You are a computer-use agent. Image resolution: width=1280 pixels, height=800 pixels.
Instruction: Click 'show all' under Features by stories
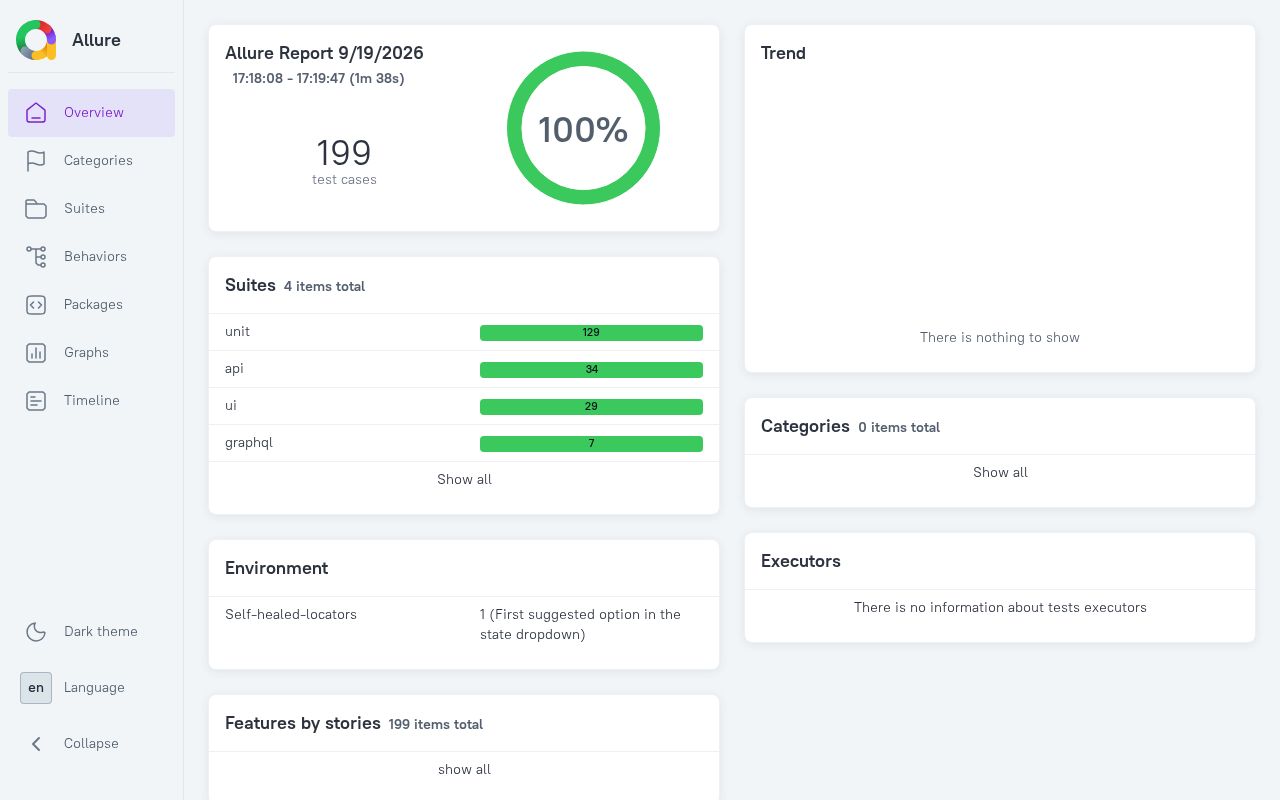[x=464, y=769]
